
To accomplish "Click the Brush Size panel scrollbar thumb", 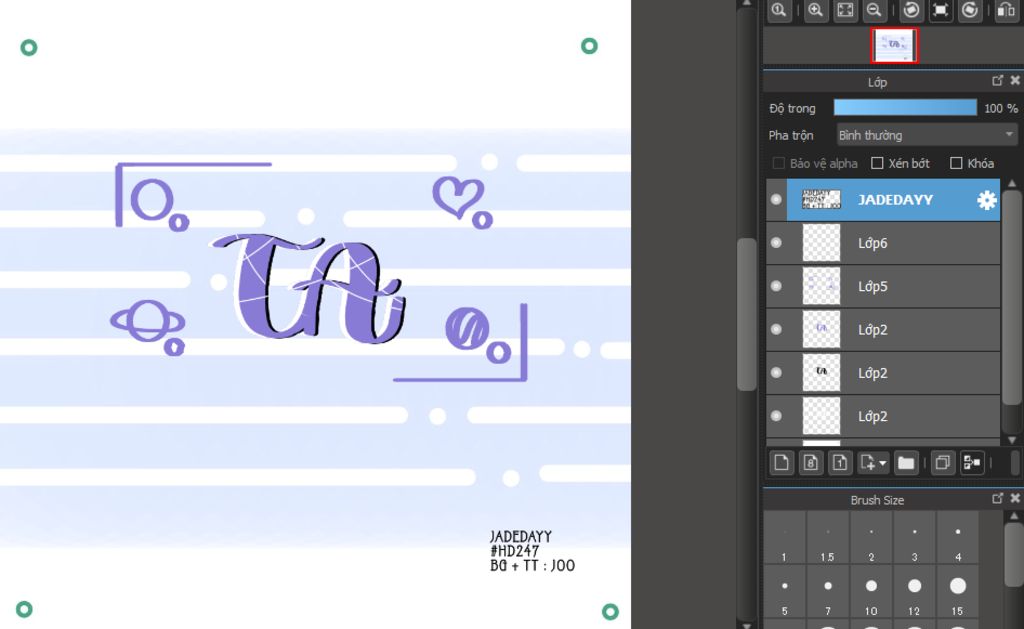I will [1014, 554].
